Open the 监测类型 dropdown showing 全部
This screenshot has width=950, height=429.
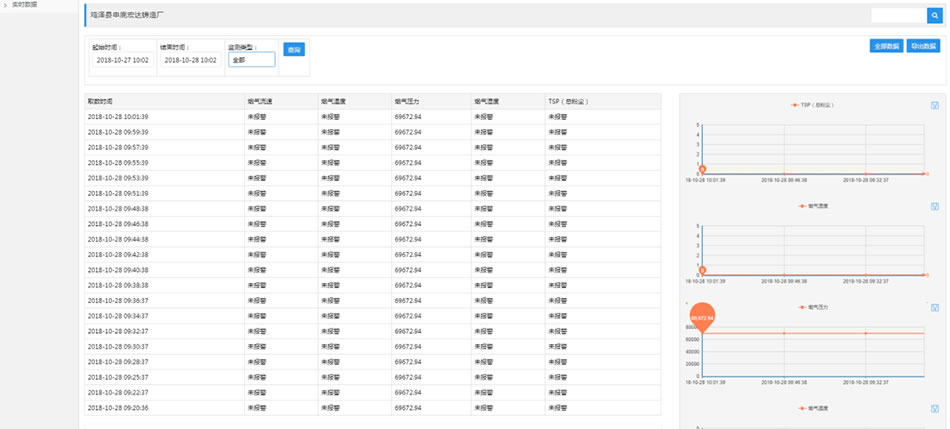point(251,60)
